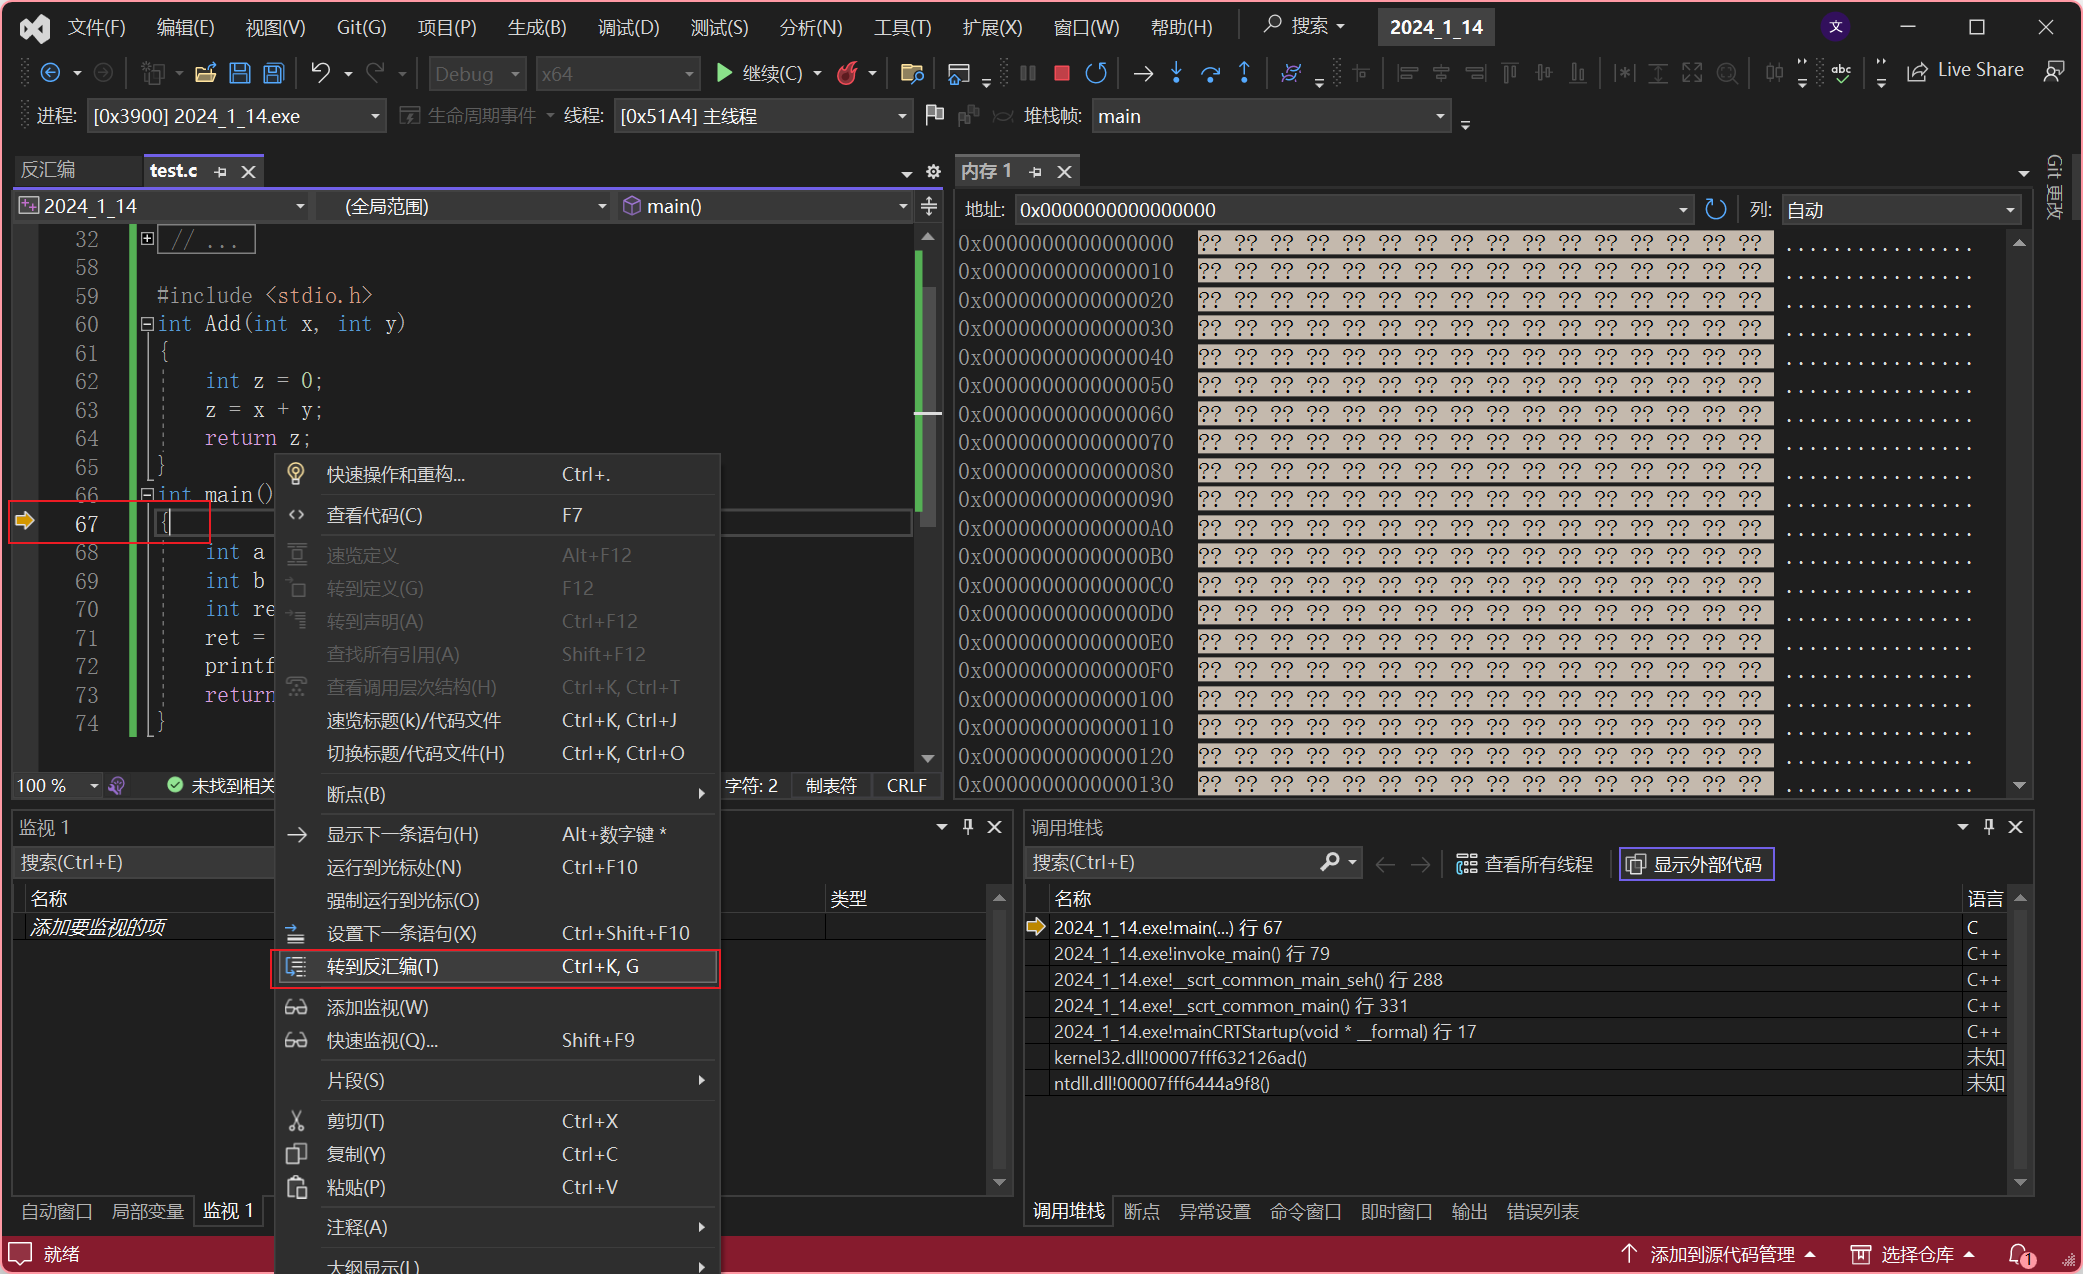Switch to the 局部变量 tab

pyautogui.click(x=148, y=1211)
